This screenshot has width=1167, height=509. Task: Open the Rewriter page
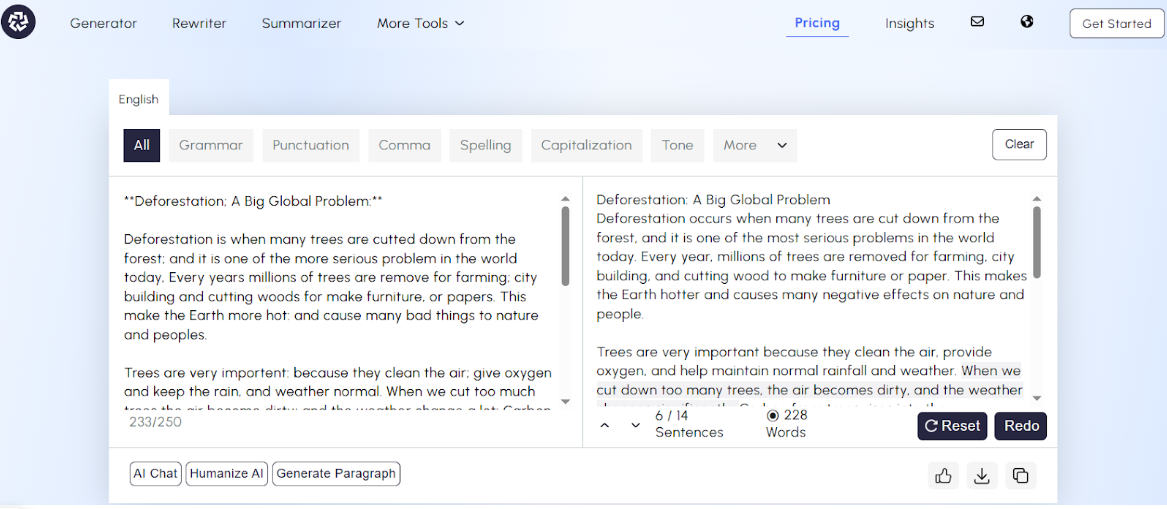point(199,23)
